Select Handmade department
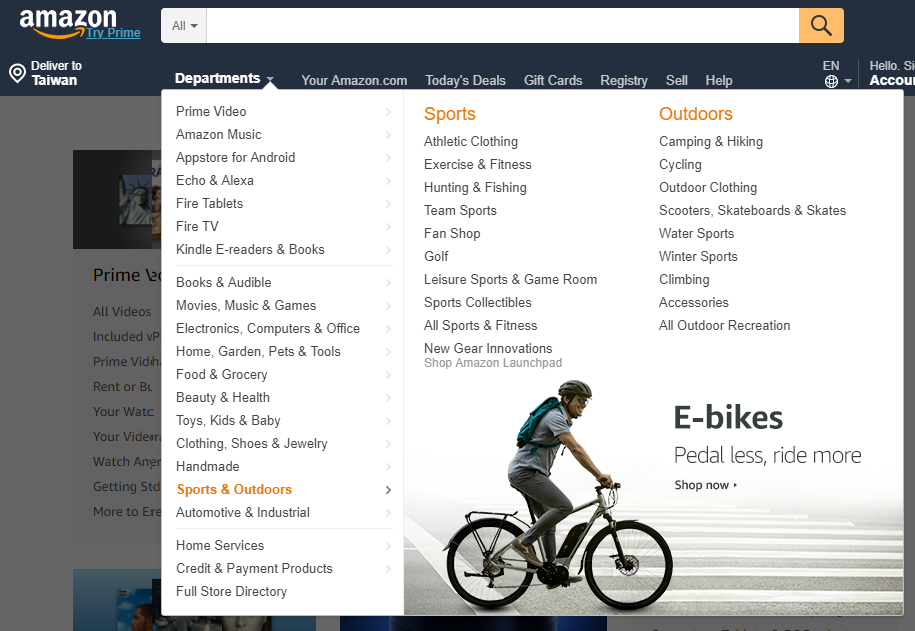Image resolution: width=915 pixels, height=631 pixels. click(x=208, y=466)
